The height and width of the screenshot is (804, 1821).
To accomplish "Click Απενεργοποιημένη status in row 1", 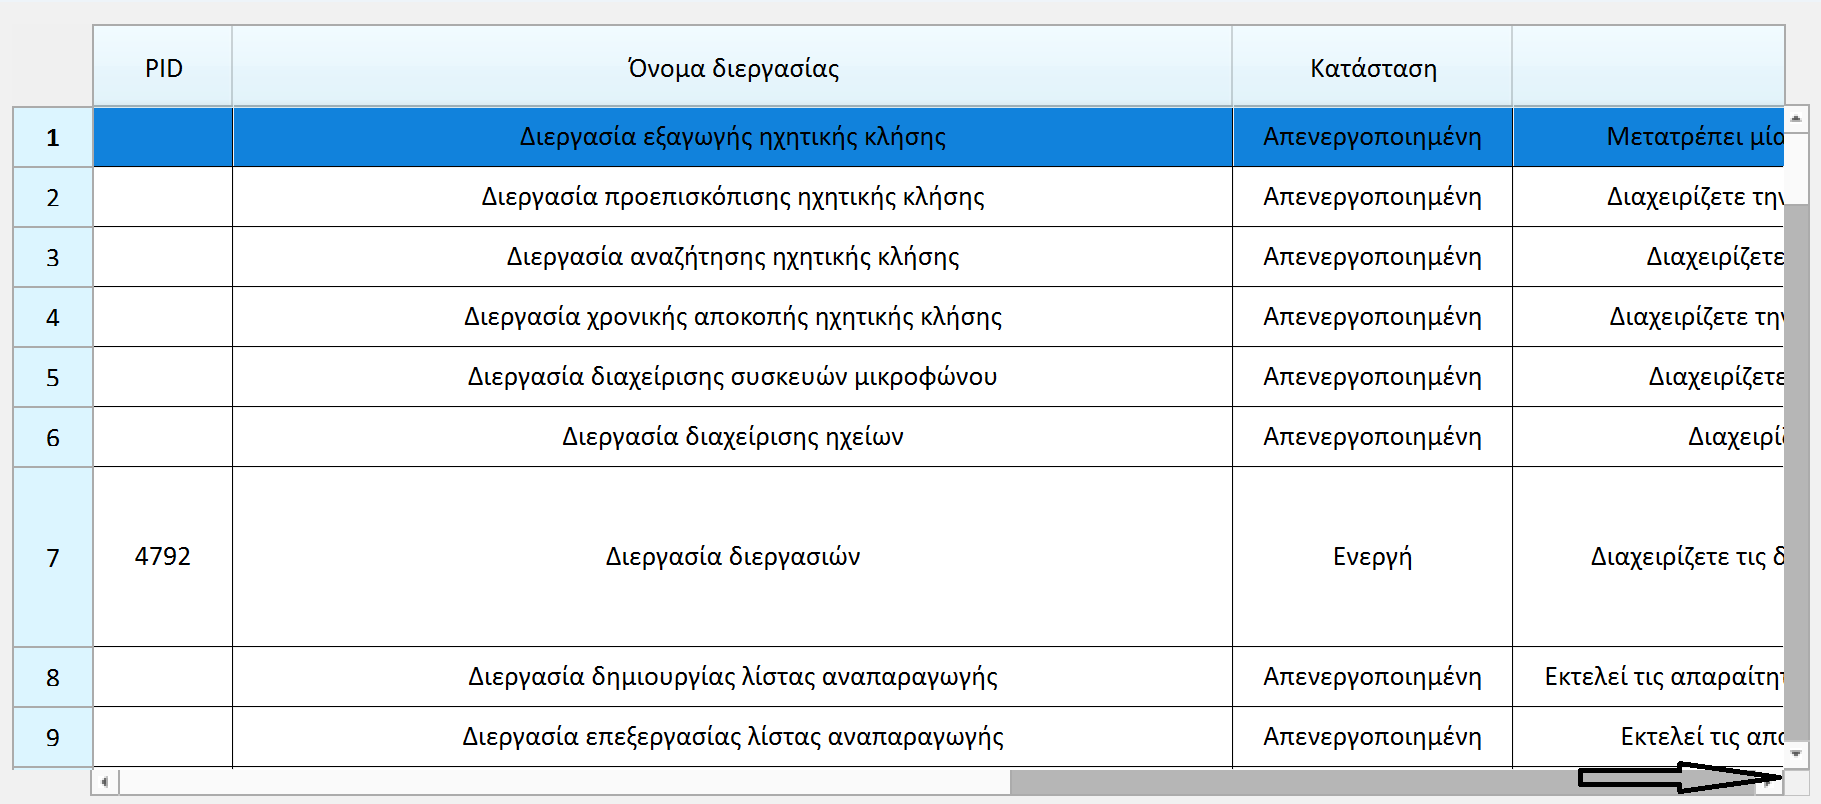I will (x=1372, y=137).
